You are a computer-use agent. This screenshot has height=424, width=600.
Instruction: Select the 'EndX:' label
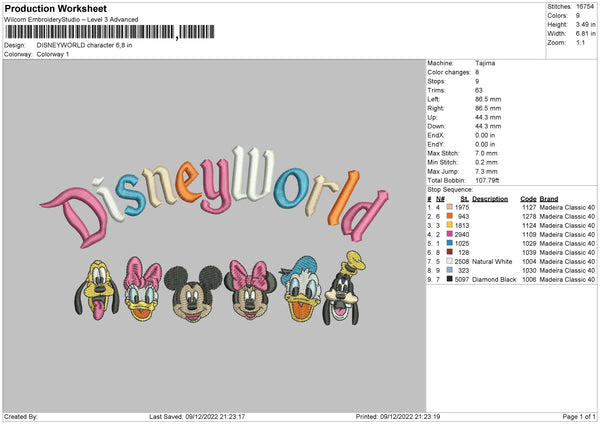(436, 135)
